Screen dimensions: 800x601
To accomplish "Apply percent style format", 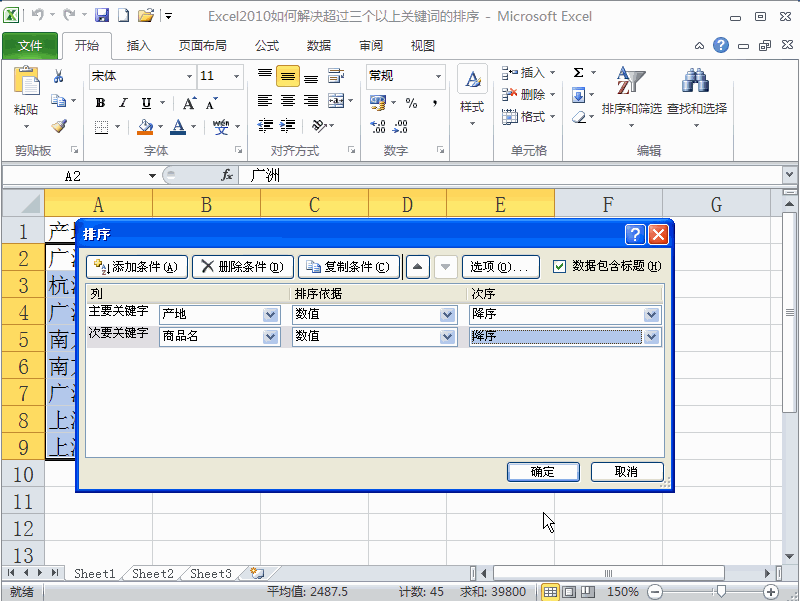I will (x=411, y=103).
